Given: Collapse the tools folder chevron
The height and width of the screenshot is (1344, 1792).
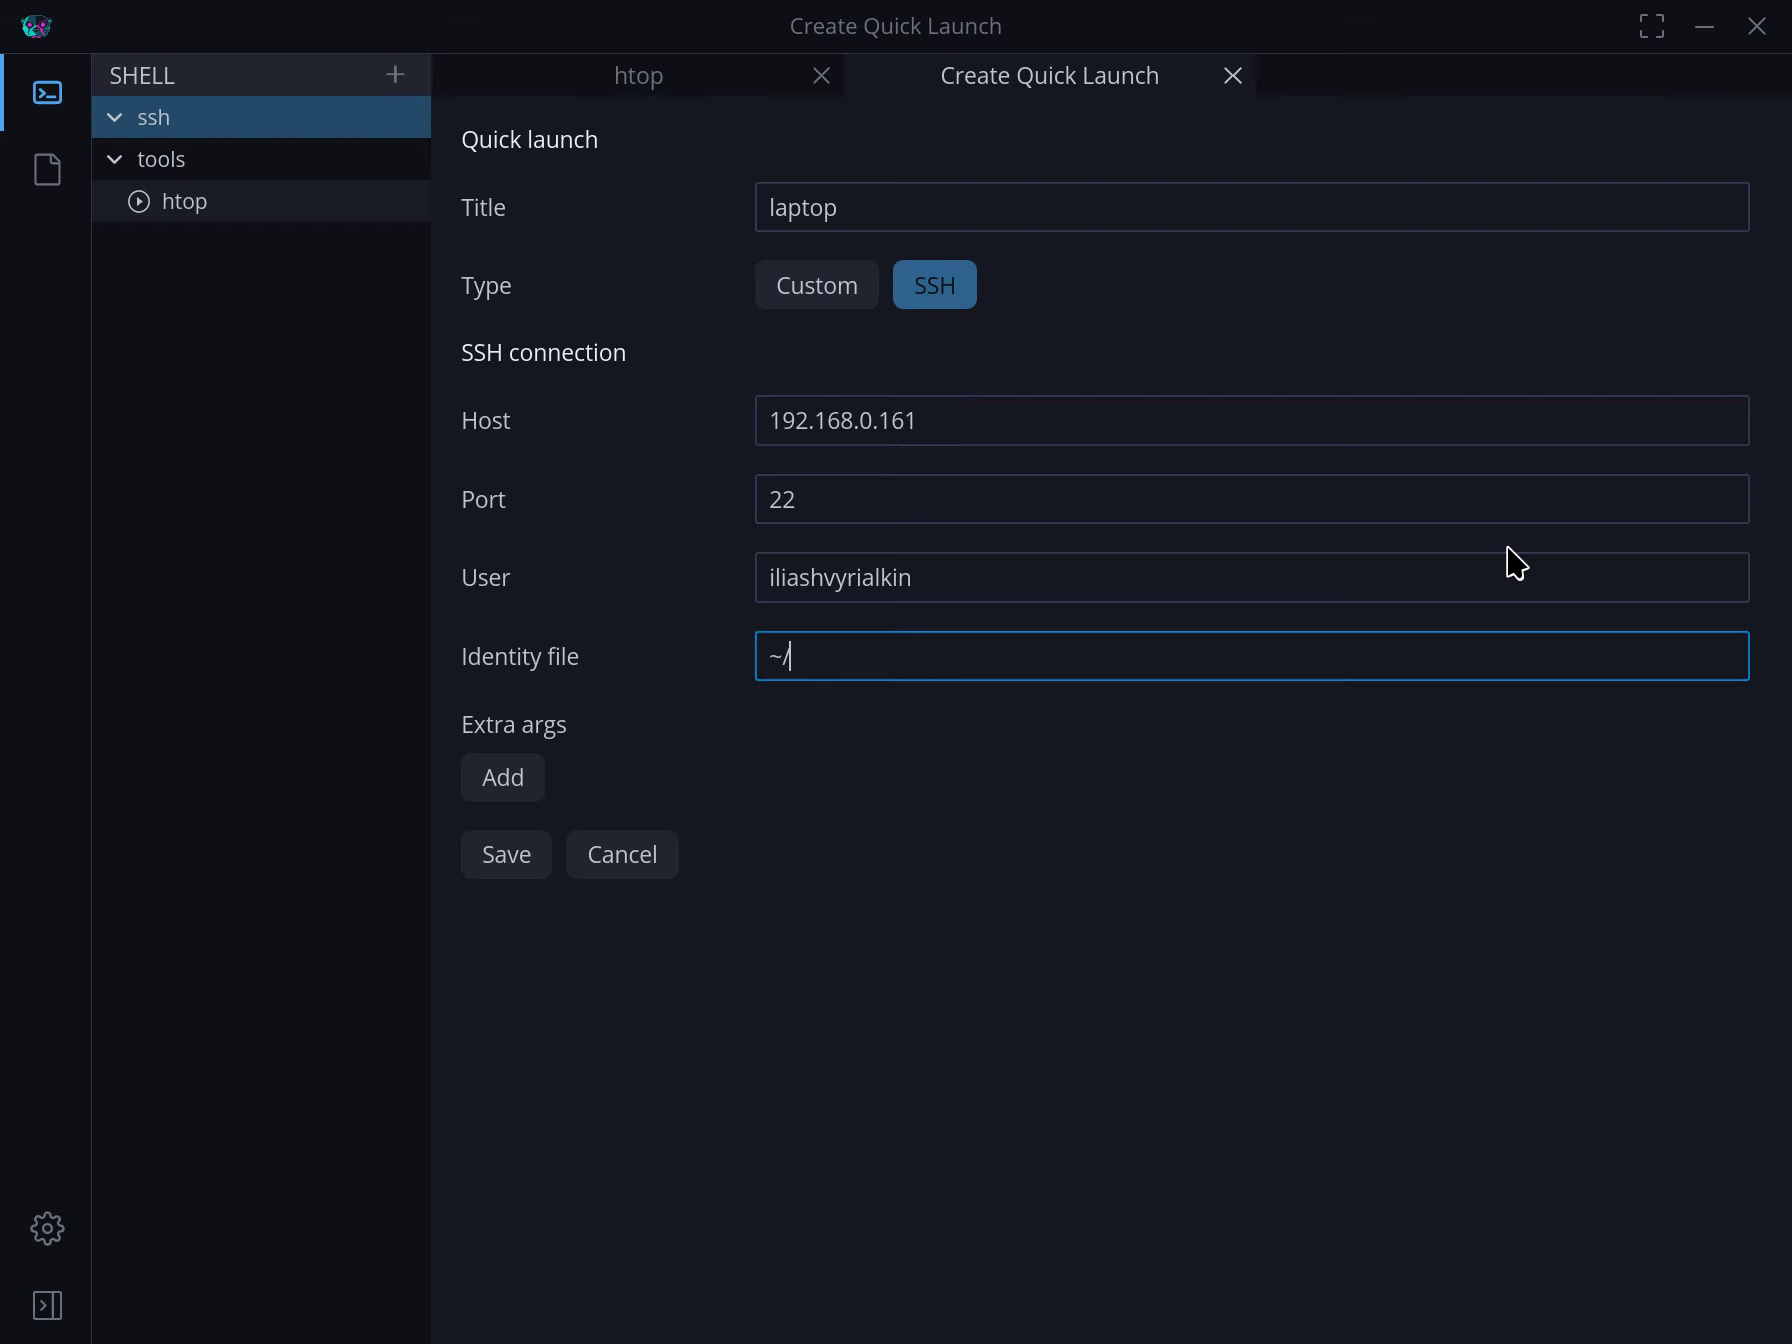Looking at the screenshot, I should pyautogui.click(x=115, y=159).
